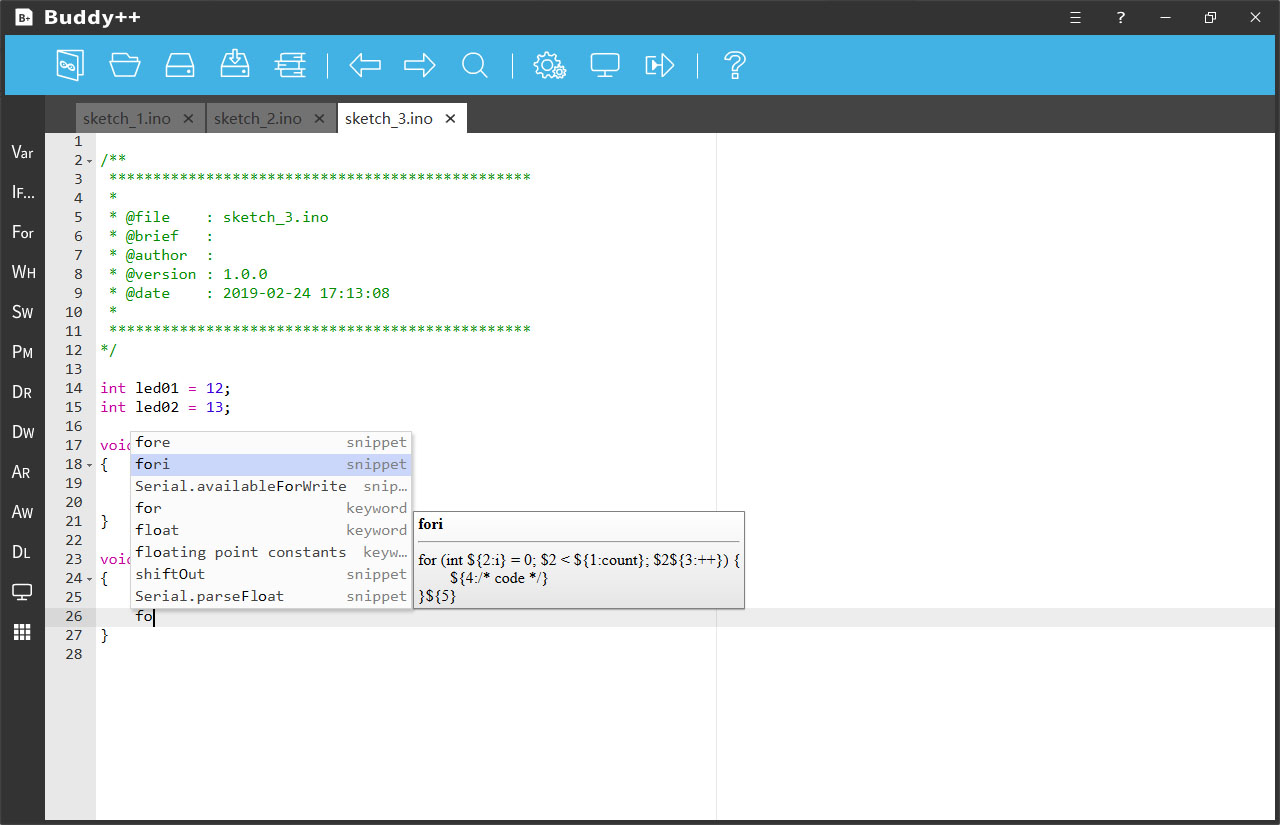Click the sidebar monitor icon
Viewport: 1280px width, 825px height.
(x=22, y=592)
